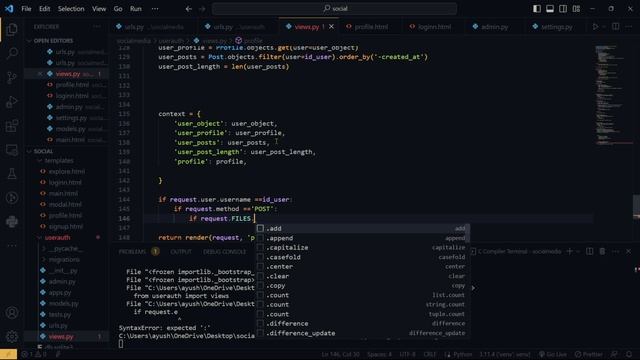Viewport: 640px width, 360px height.
Task: Expand the migrations folder
Action: [x=44, y=260]
